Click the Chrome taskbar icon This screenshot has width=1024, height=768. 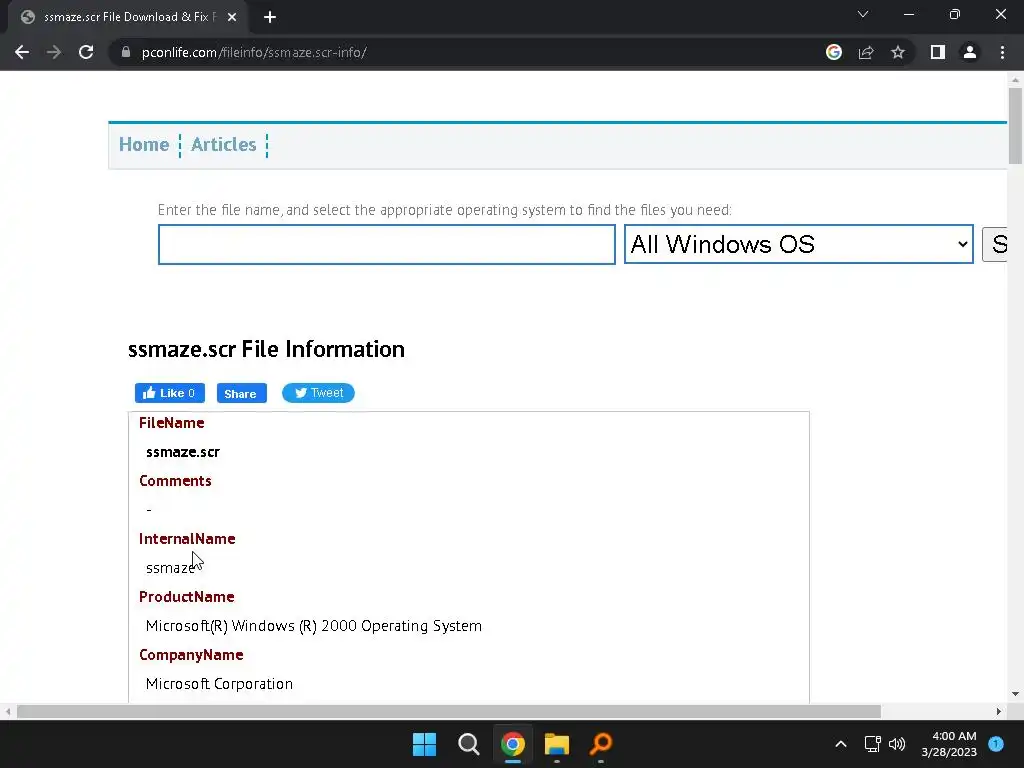[x=513, y=744]
